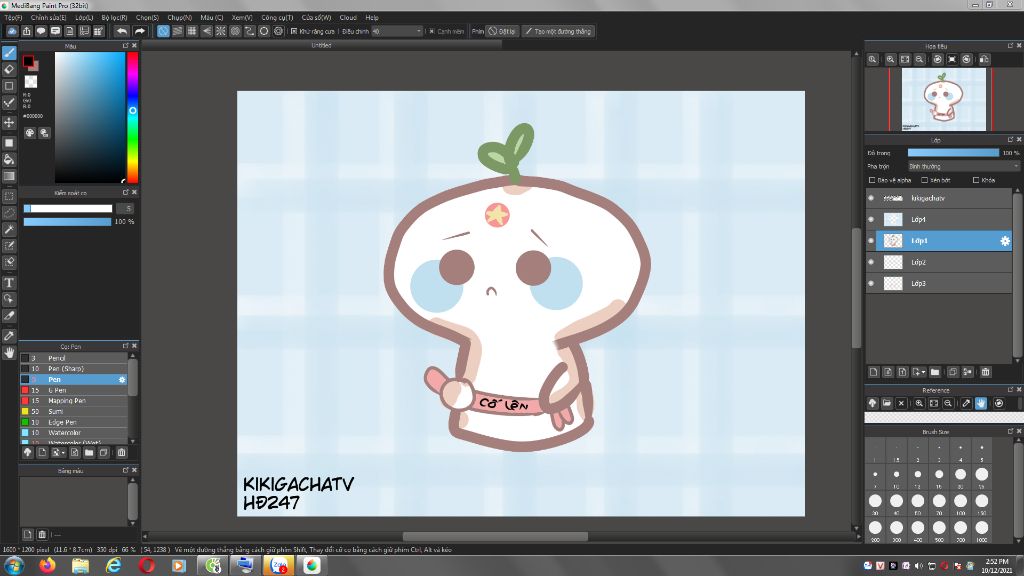Select the Bucket fill tool
Screen dimensions: 1024x576
(9, 159)
